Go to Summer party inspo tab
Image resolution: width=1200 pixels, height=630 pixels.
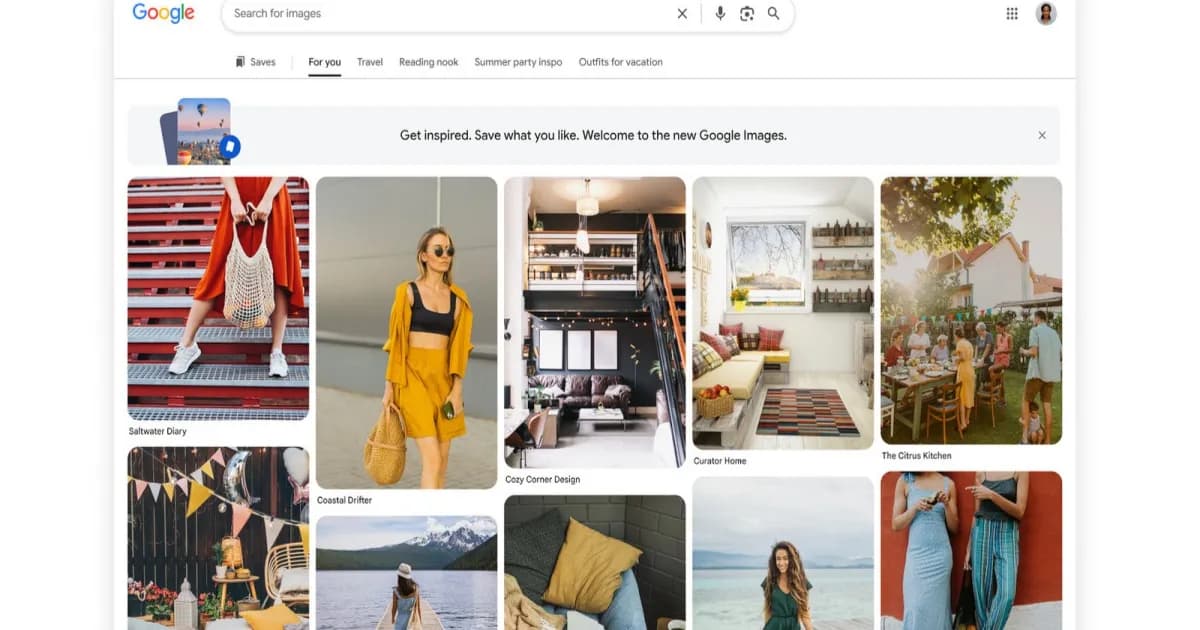pyautogui.click(x=518, y=62)
